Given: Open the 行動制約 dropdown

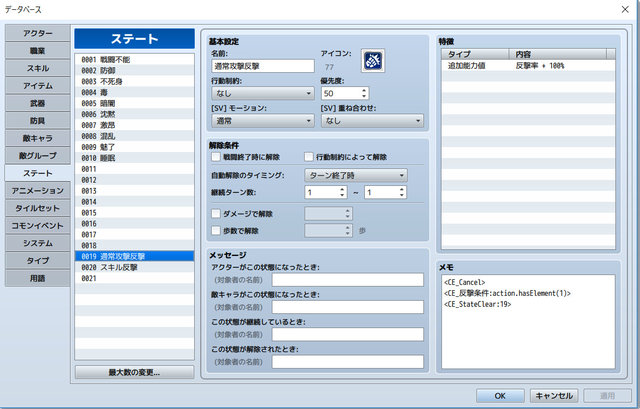Looking at the screenshot, I should 263,93.
